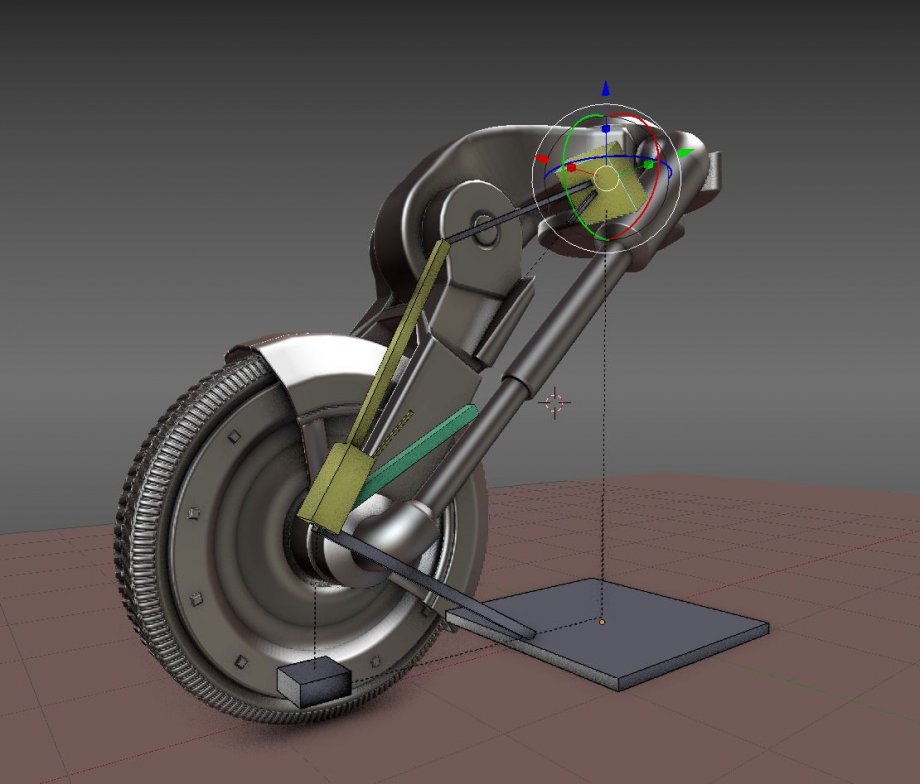Image resolution: width=920 pixels, height=784 pixels.
Task: Click the green Y-axis arrow of the manipulator
Action: 687,151
